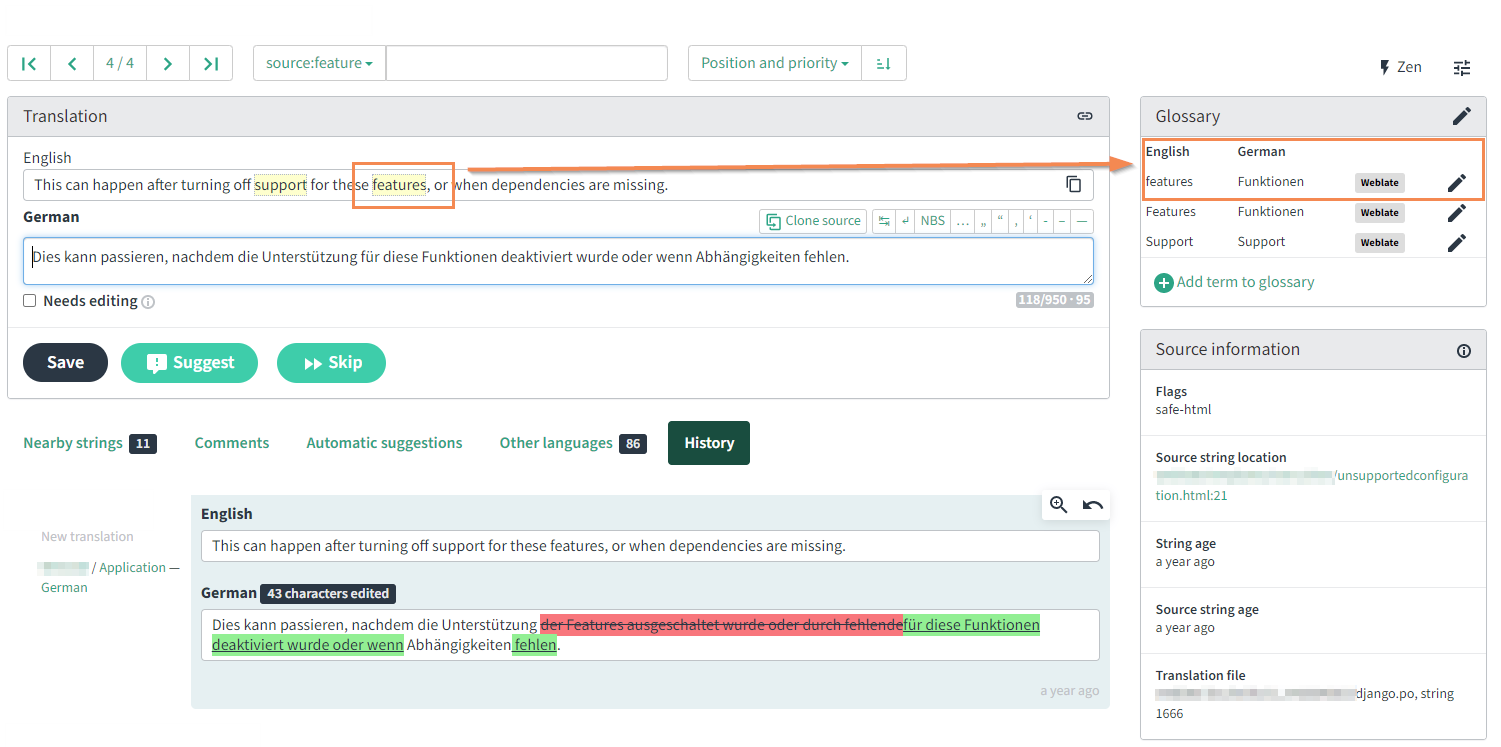This screenshot has height=747, width=1501.
Task: Edit the 'features' glossary term pencil
Action: pyautogui.click(x=1457, y=182)
